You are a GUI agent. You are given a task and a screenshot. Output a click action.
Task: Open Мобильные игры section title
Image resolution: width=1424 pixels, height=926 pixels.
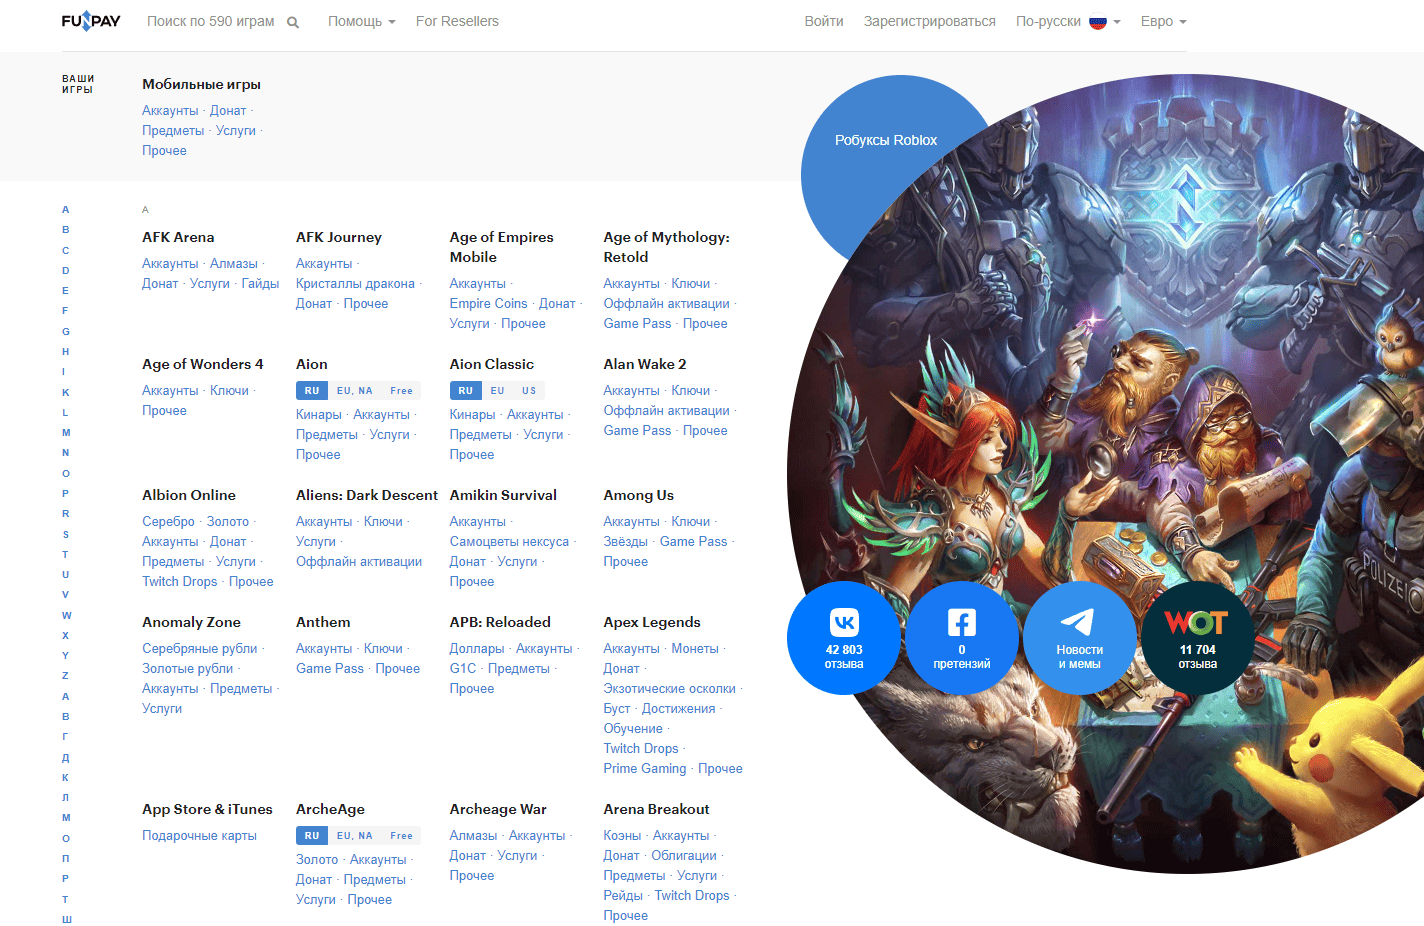click(202, 84)
